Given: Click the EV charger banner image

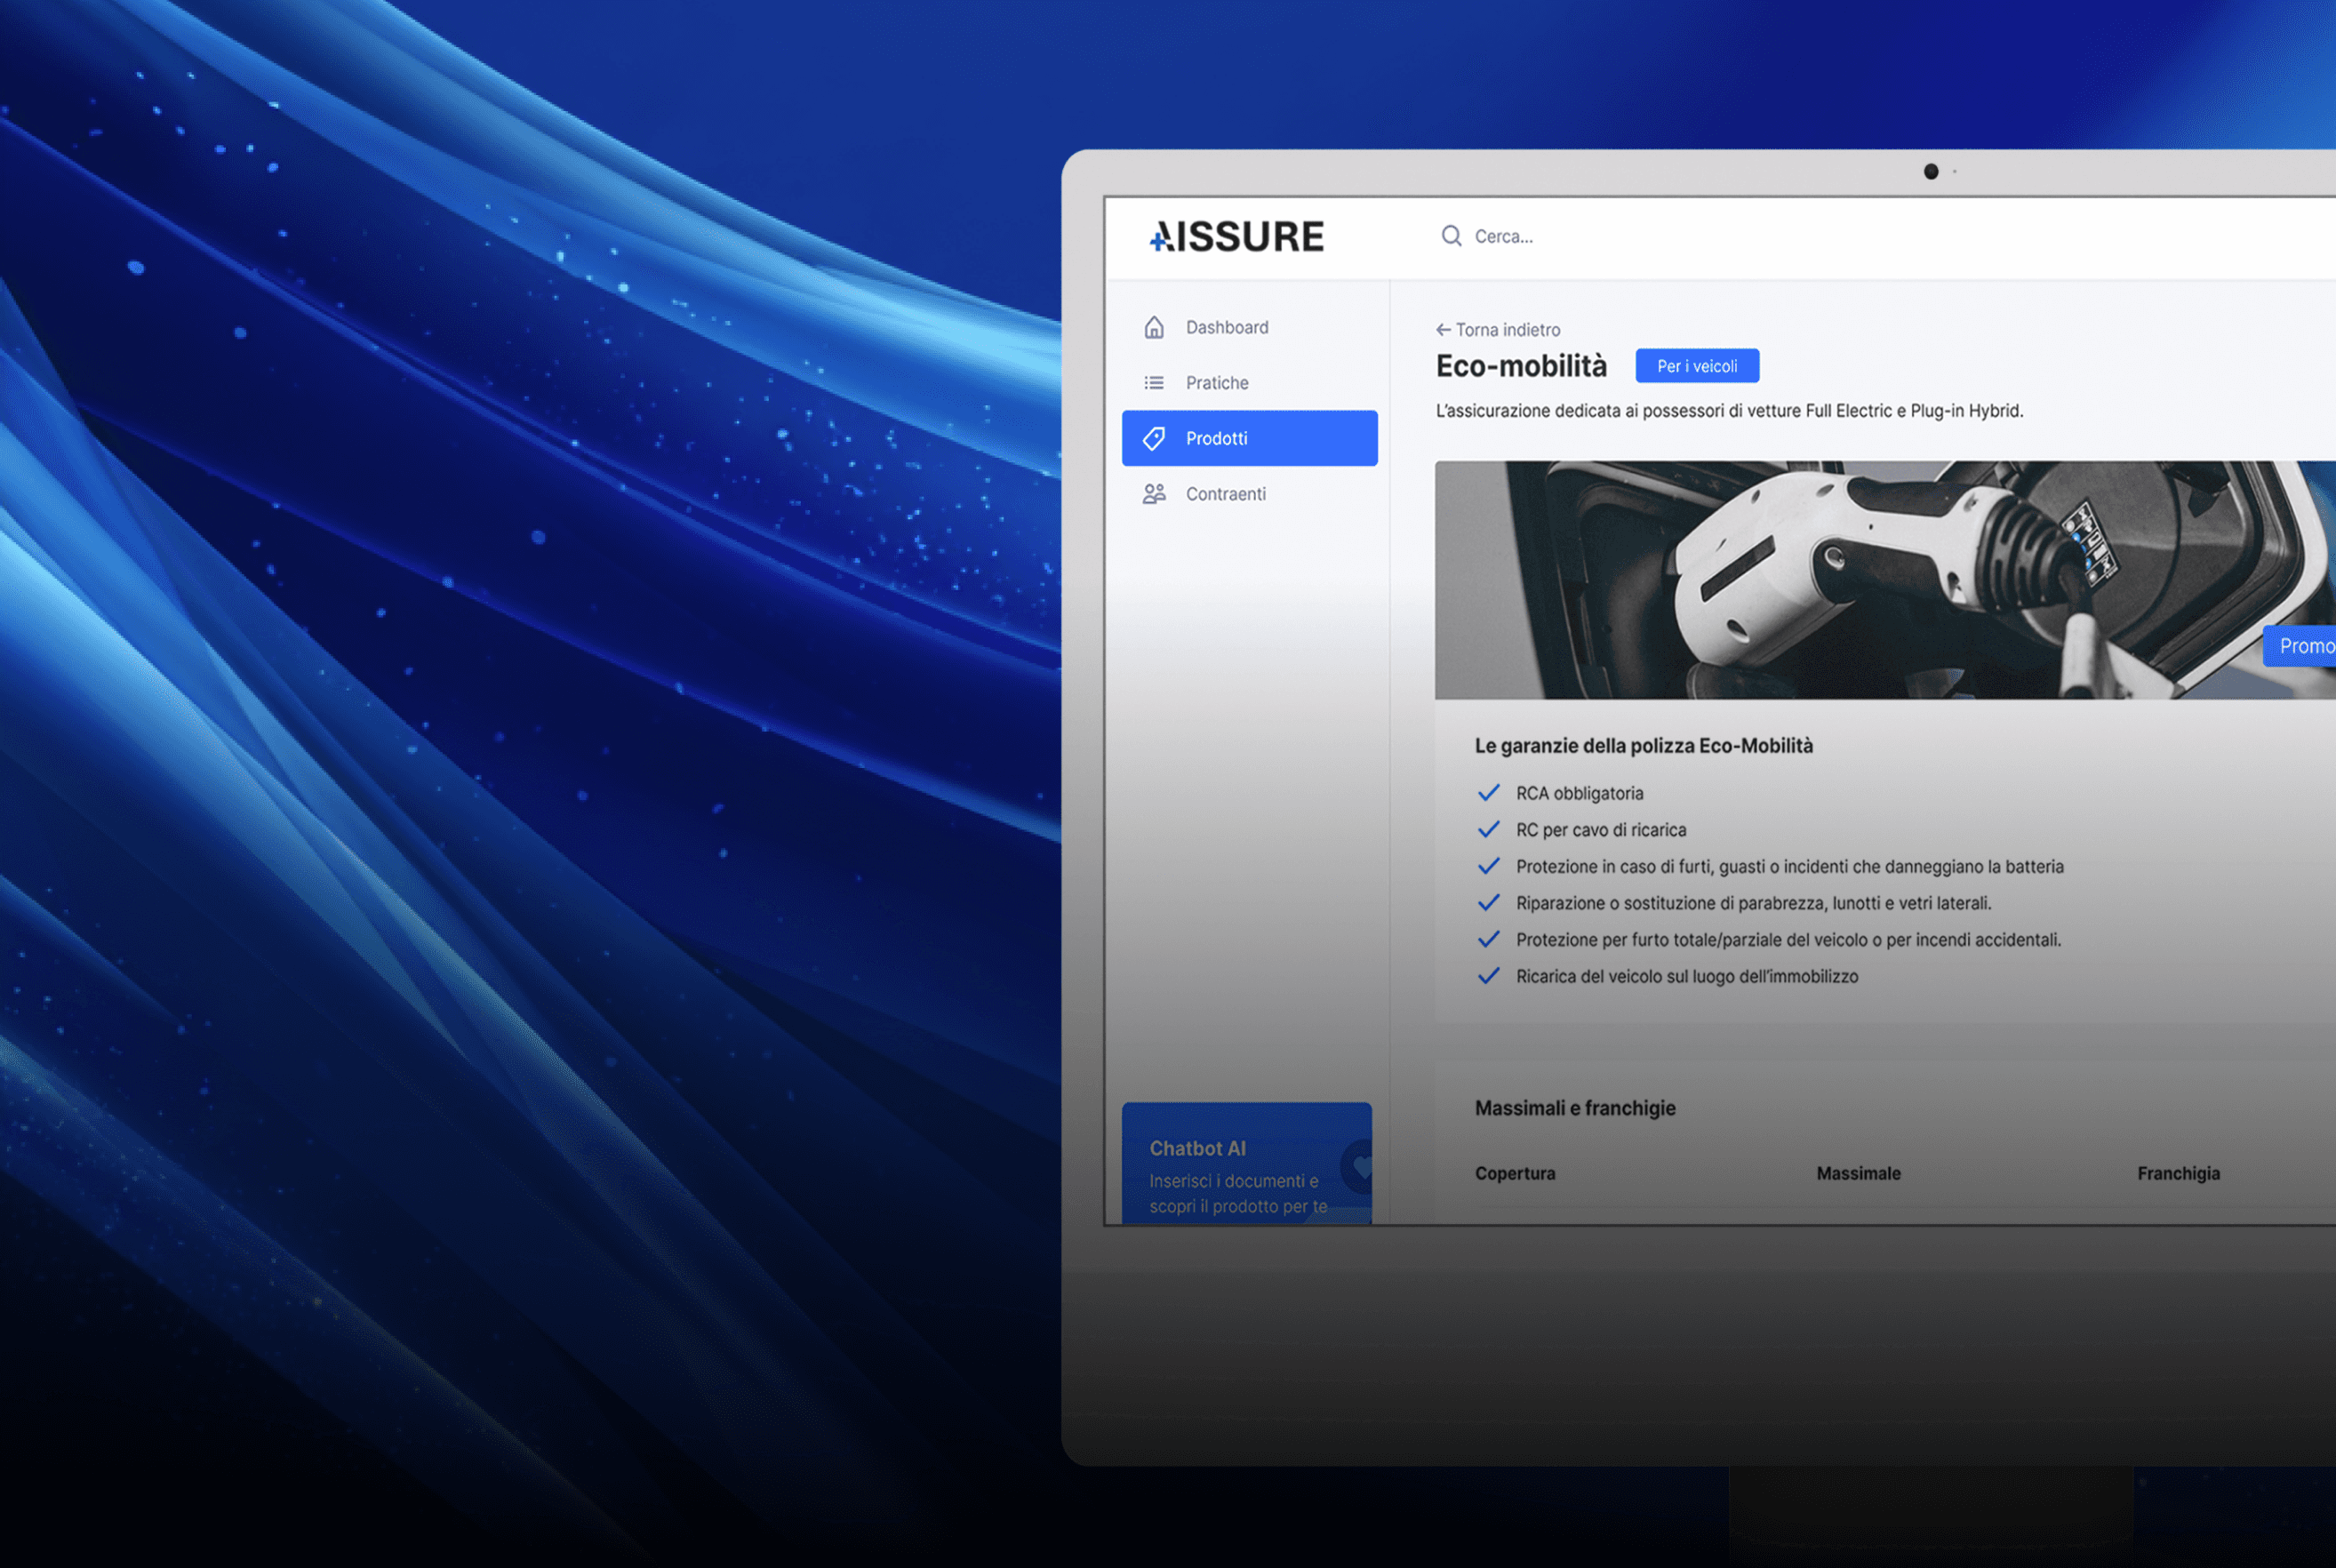Looking at the screenshot, I should pyautogui.click(x=1850, y=580).
